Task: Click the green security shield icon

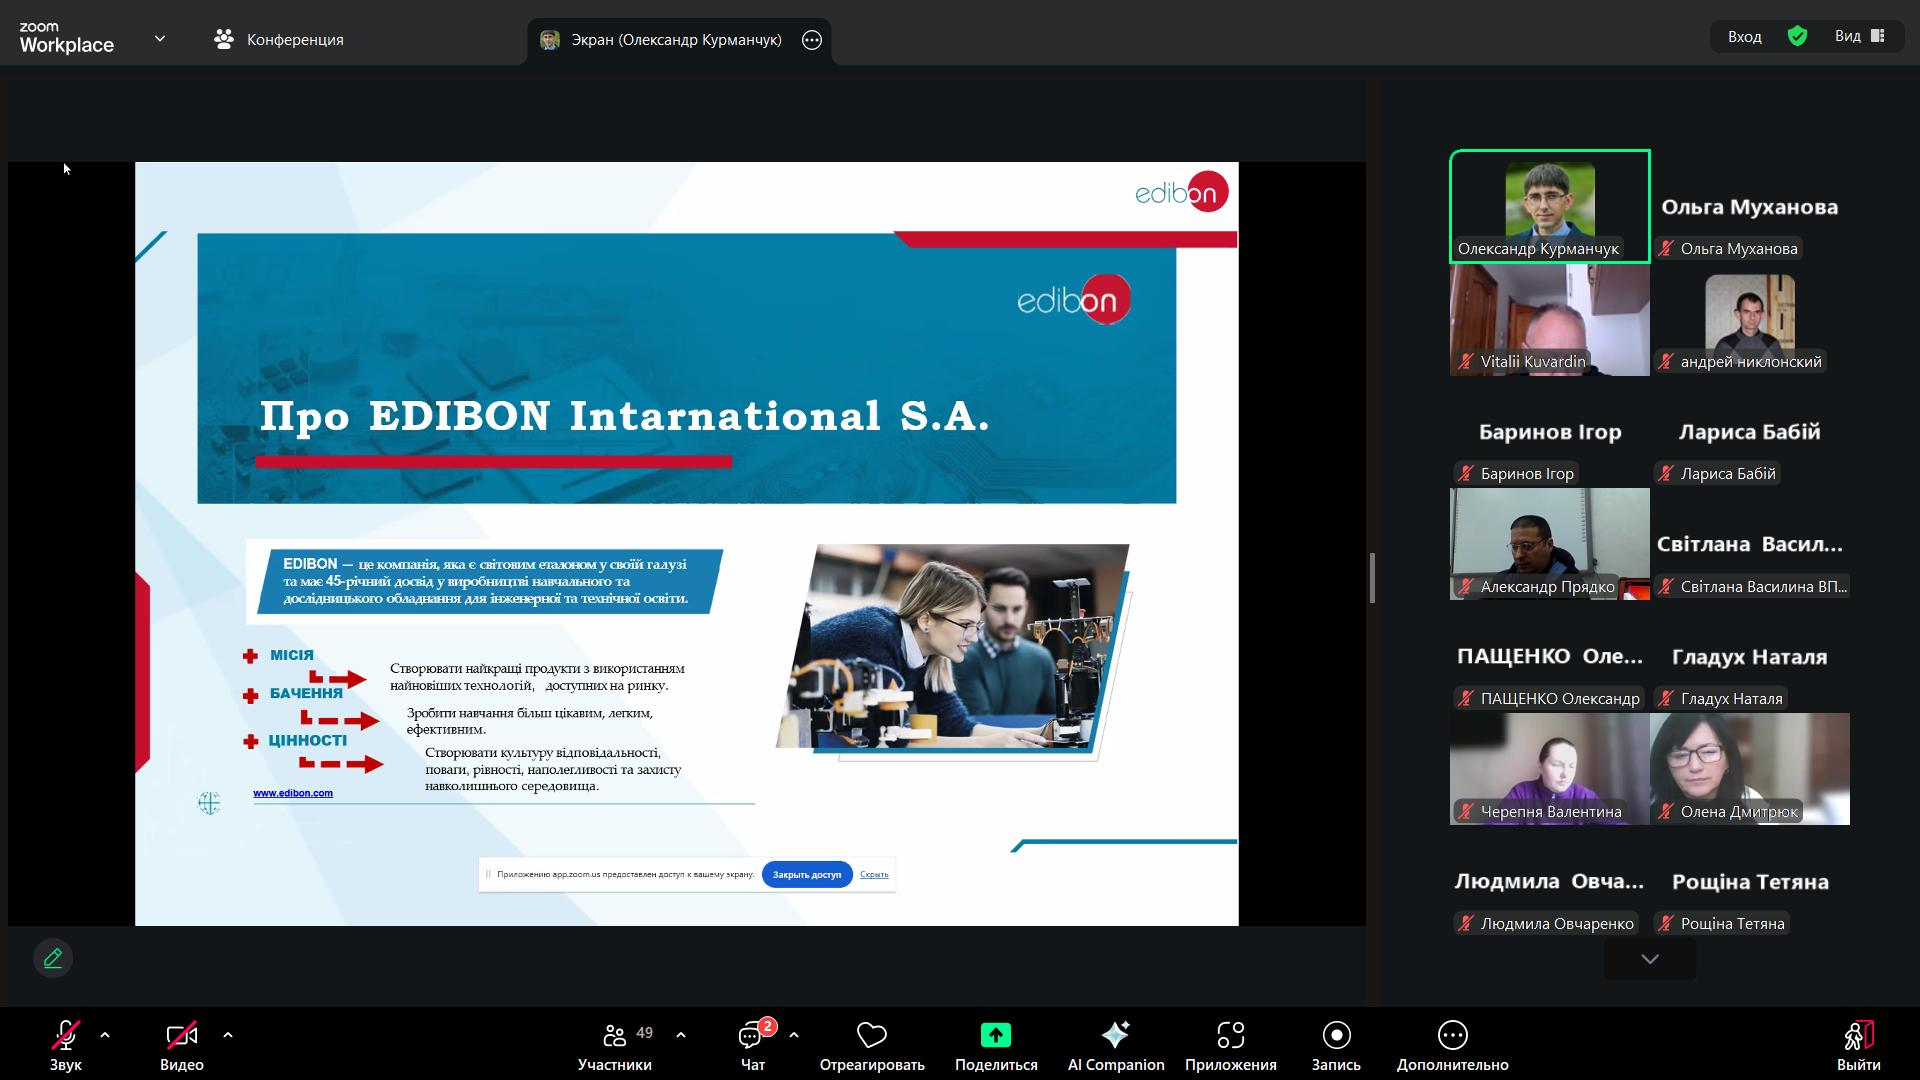Action: [x=1797, y=37]
